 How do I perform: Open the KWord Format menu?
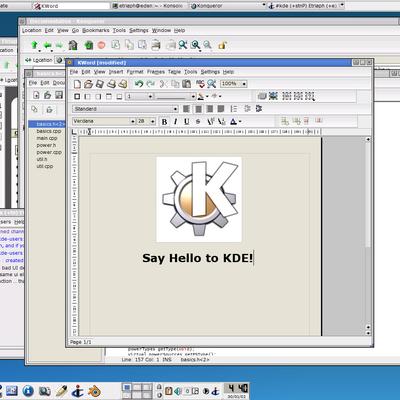(x=135, y=72)
